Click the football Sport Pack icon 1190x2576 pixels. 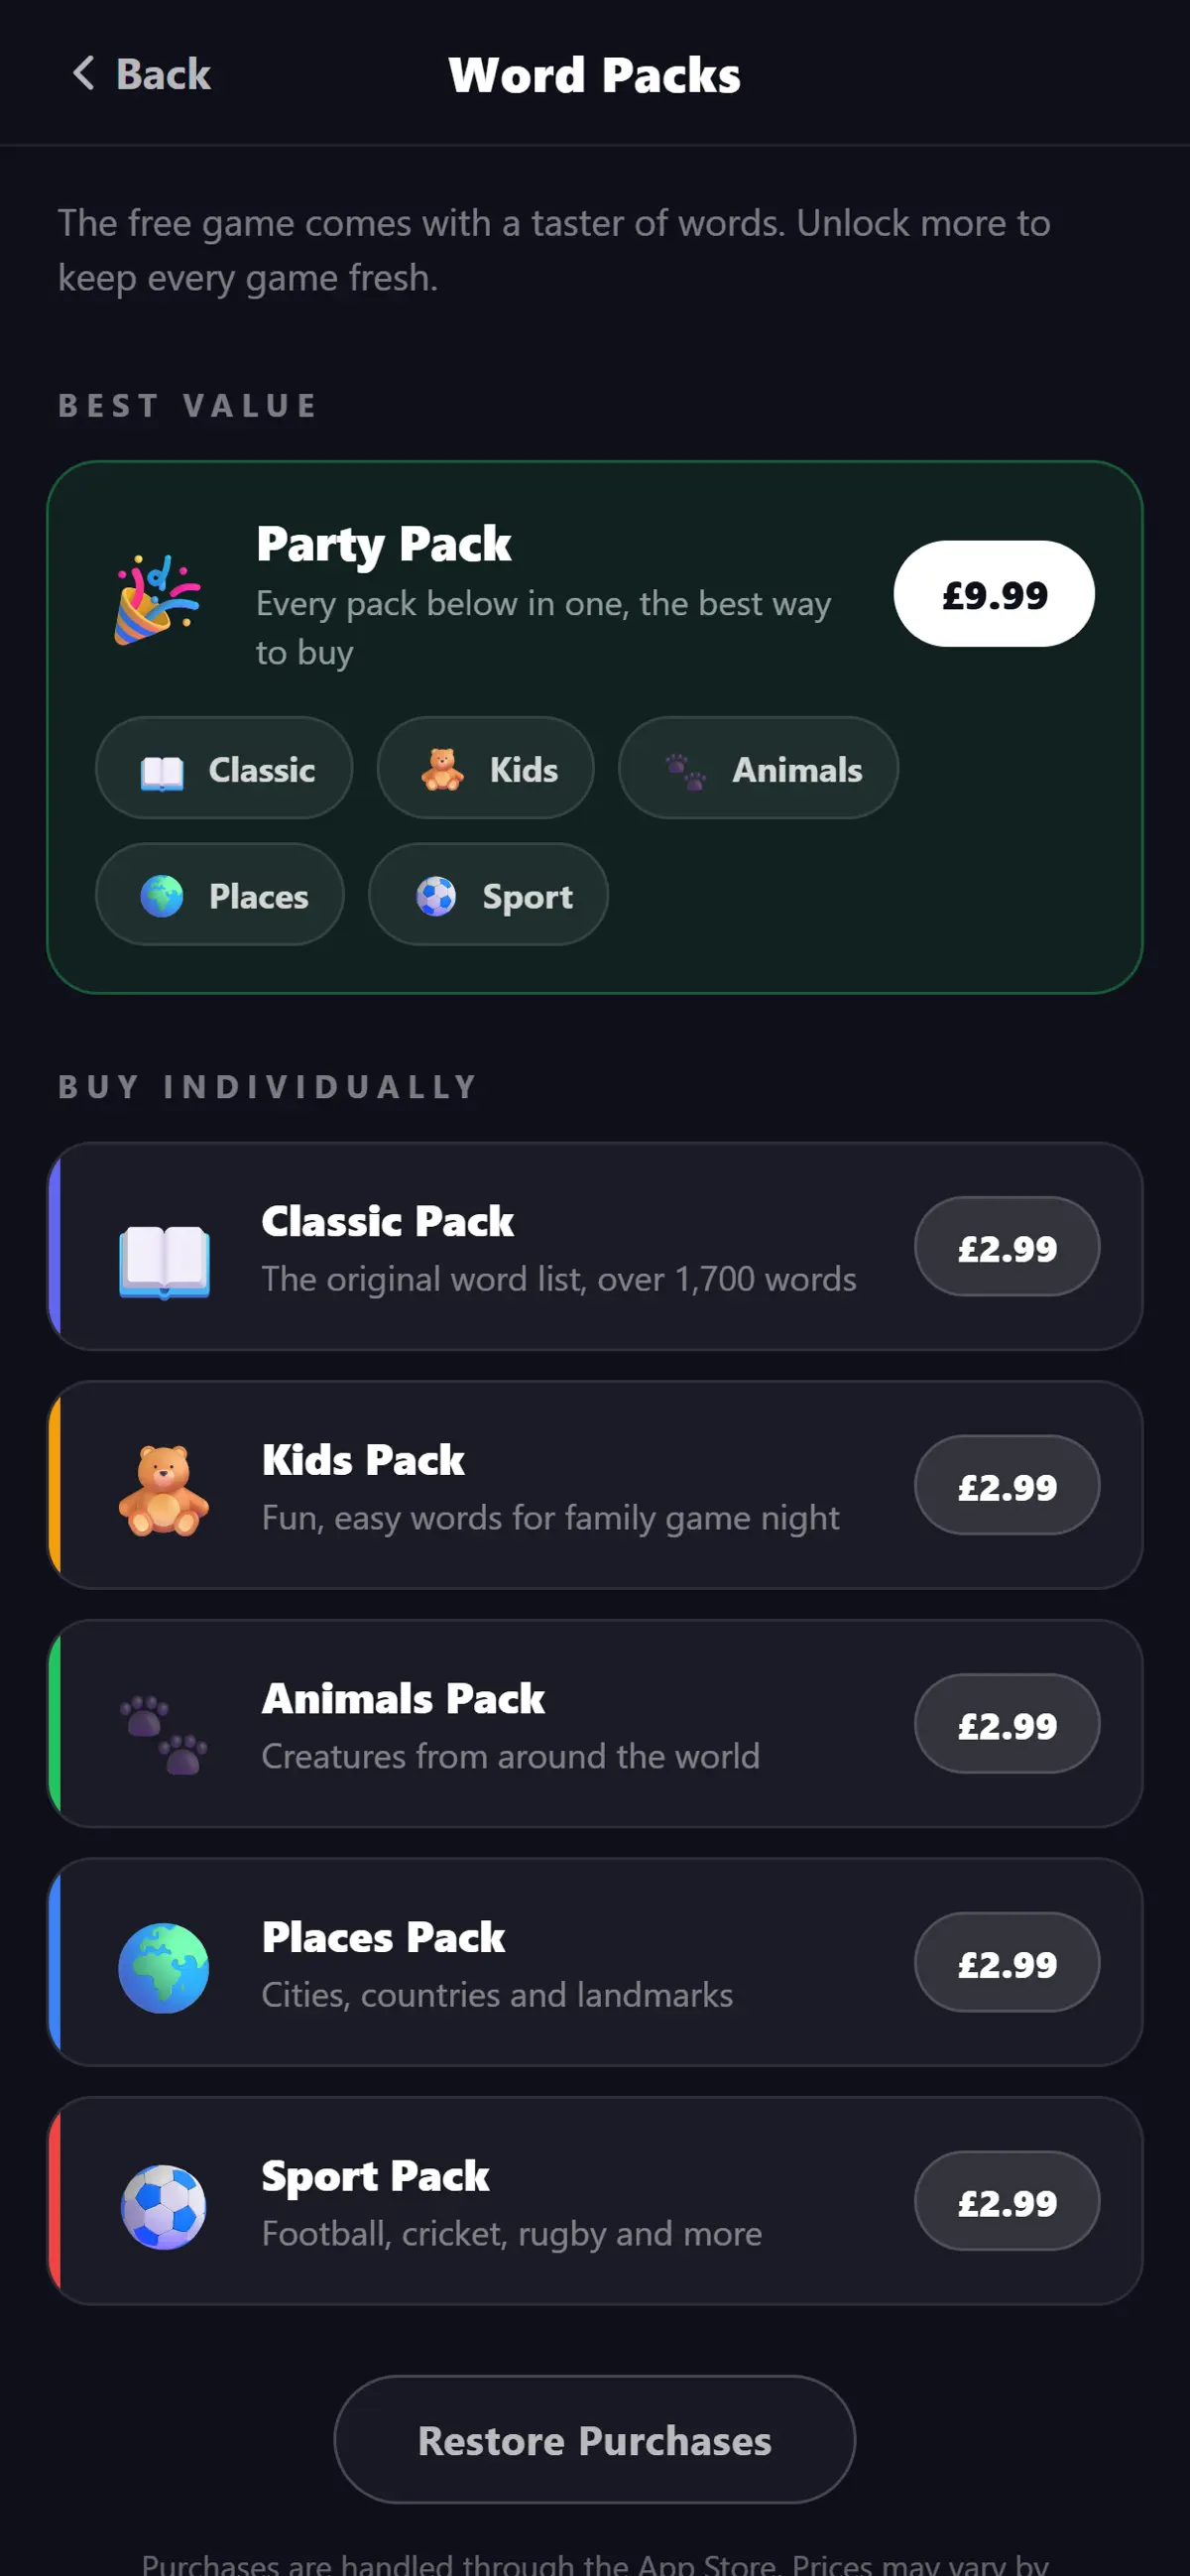click(x=164, y=2206)
